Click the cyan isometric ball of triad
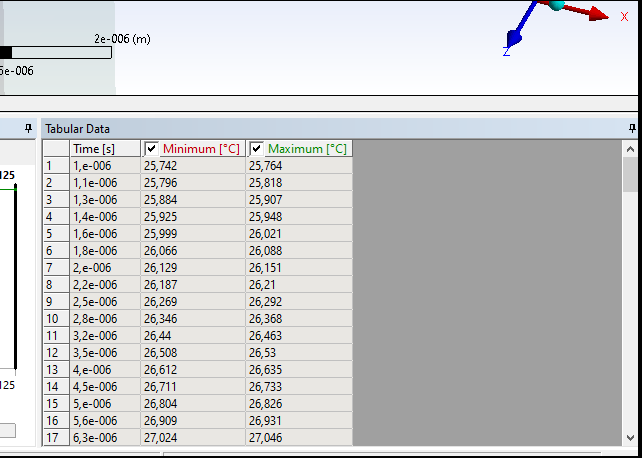Screen dimensions: 642x458 [556, 5]
